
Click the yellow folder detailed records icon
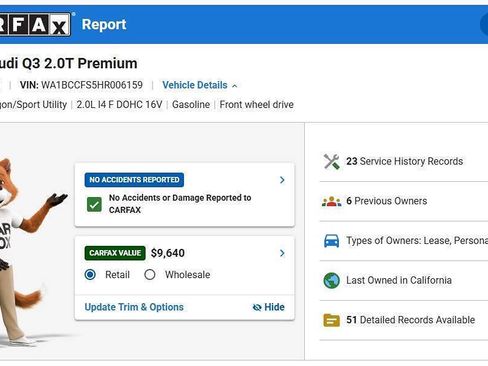pos(332,320)
